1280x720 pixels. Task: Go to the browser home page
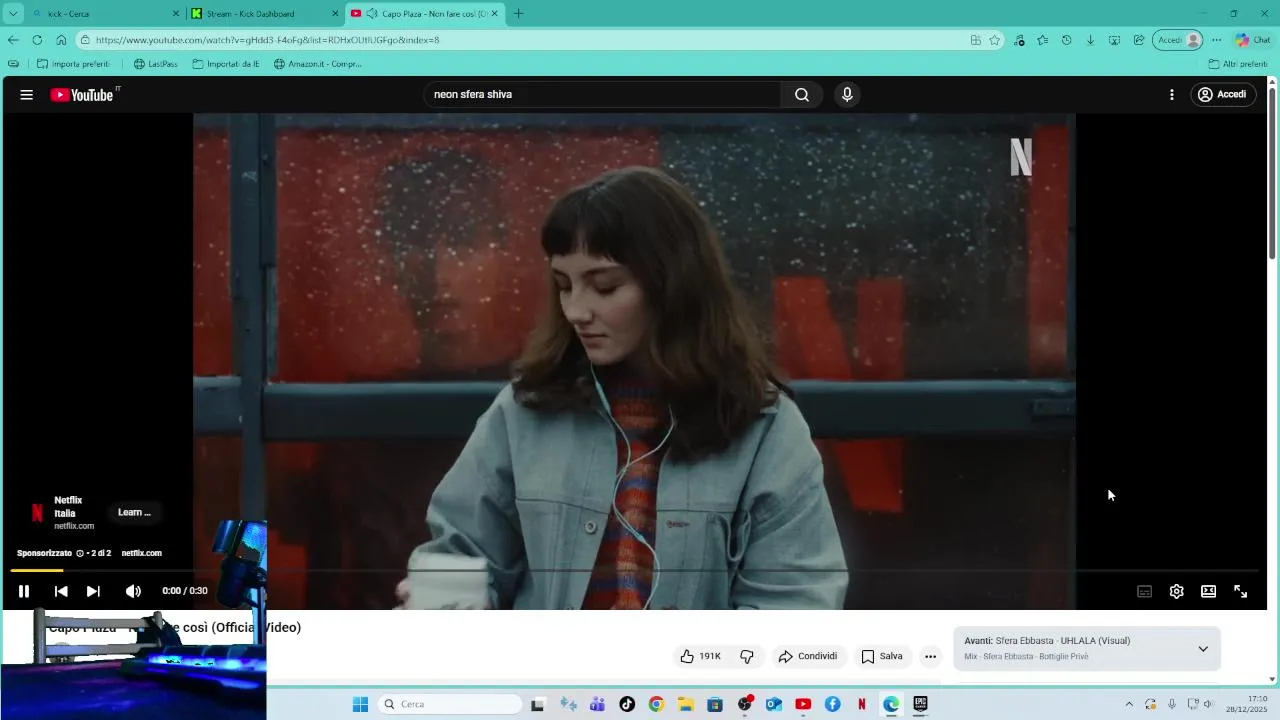click(x=61, y=40)
